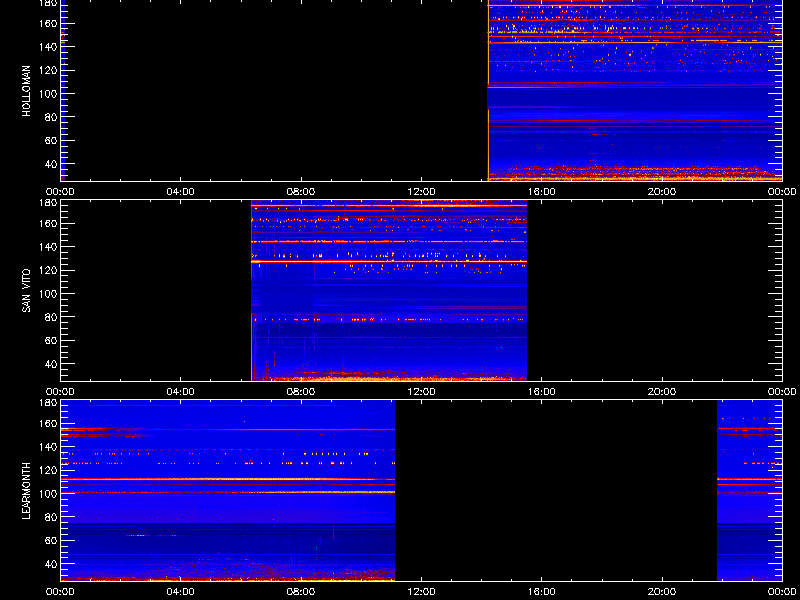Select the 16:00 label under the Holloman plot
Screen dimensions: 800x600
pyautogui.click(x=541, y=192)
